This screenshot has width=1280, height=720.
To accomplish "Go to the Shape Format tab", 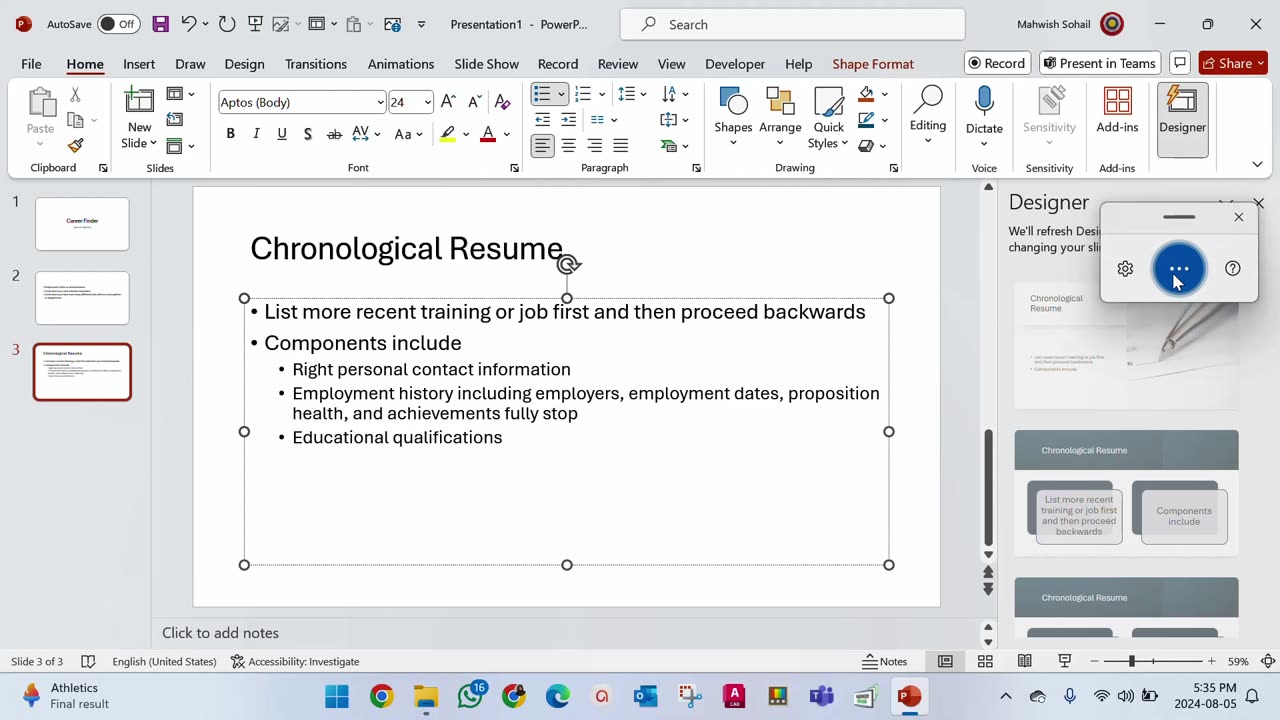I will [x=873, y=64].
